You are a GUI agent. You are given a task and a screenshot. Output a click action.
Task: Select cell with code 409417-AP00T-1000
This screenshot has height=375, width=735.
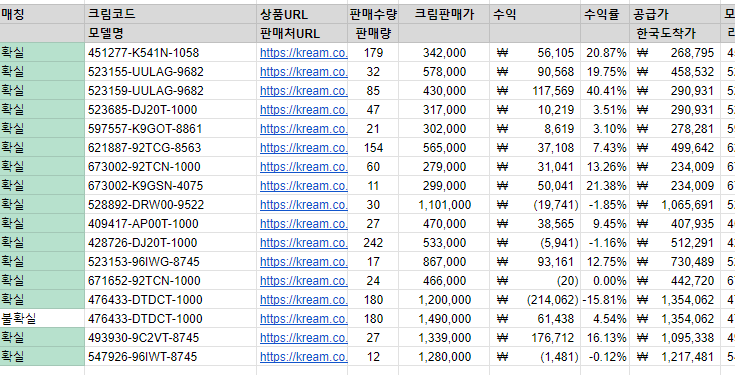tap(171, 224)
